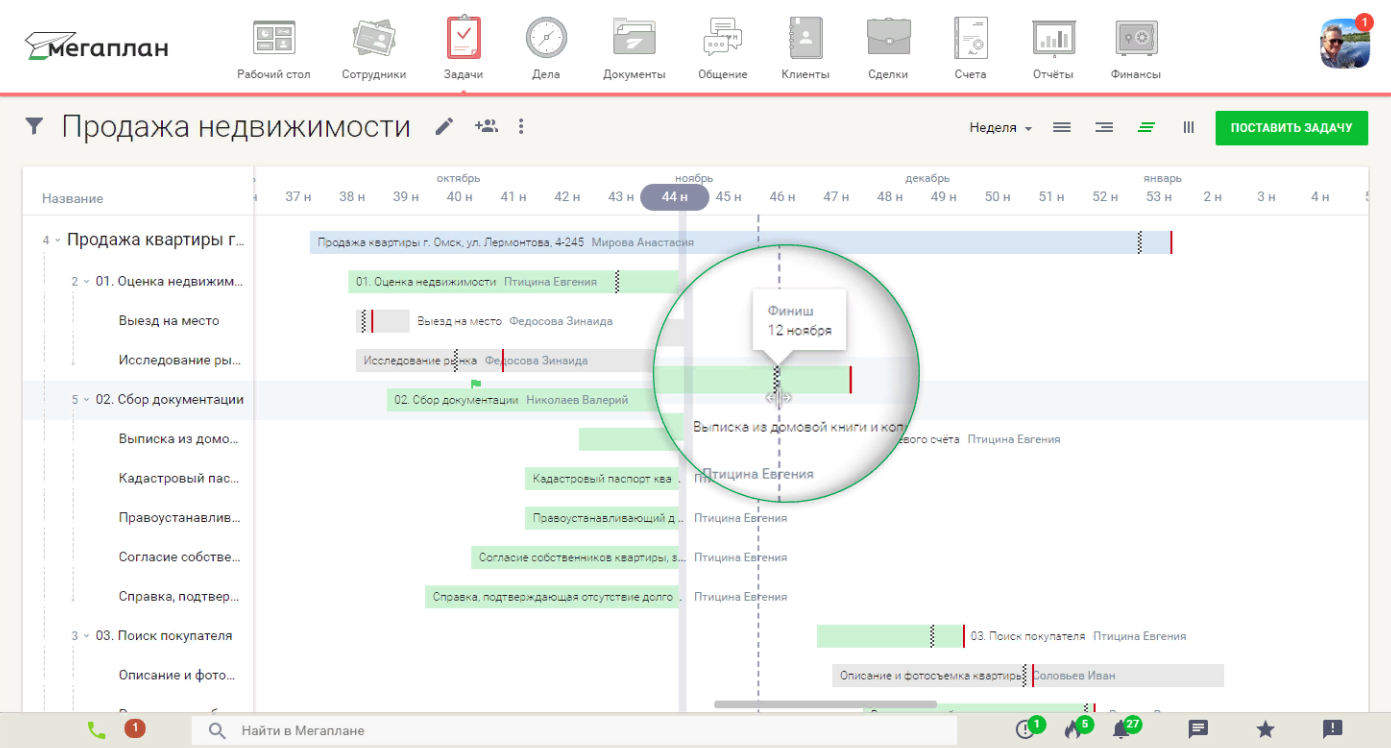Collapse the 01. Оценка недвижимости row
Image resolution: width=1391 pixels, height=748 pixels.
coord(86,282)
